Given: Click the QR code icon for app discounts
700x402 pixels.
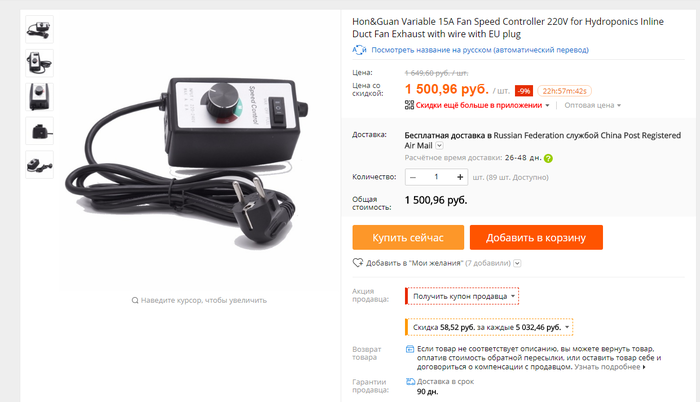Looking at the screenshot, I should point(409,105).
